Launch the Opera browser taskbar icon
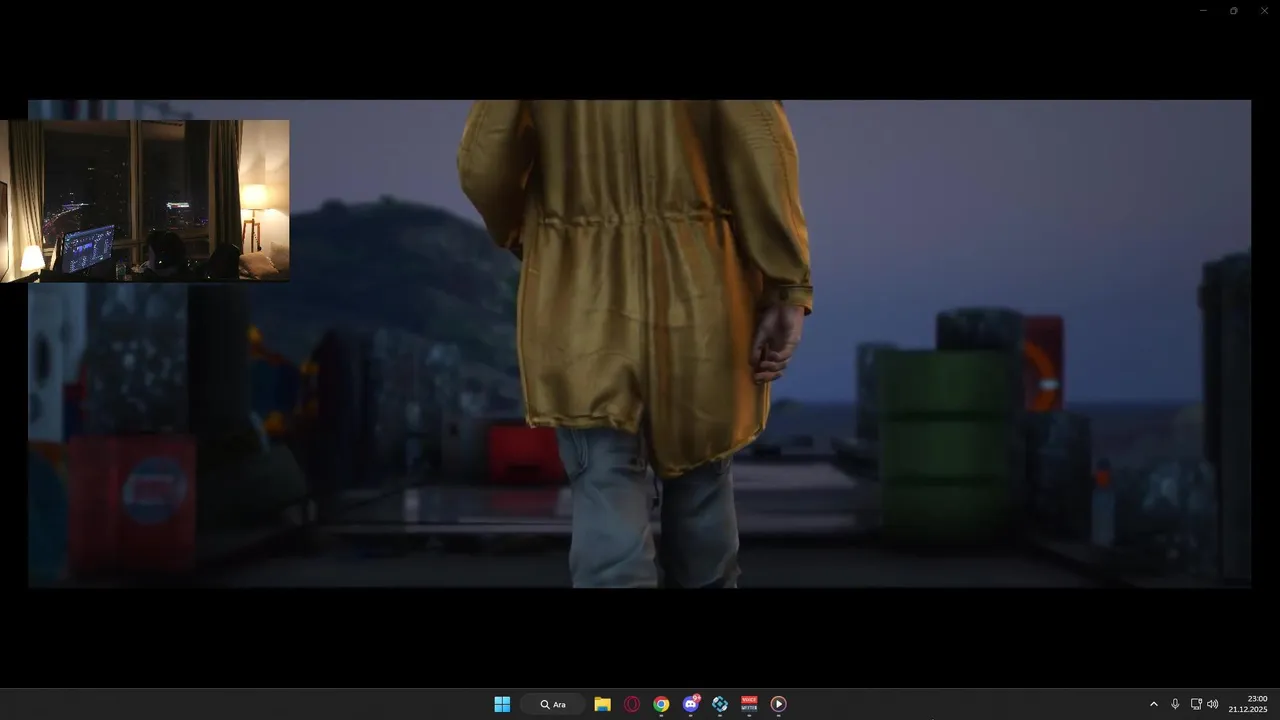Image resolution: width=1280 pixels, height=720 pixels. pyautogui.click(x=632, y=704)
